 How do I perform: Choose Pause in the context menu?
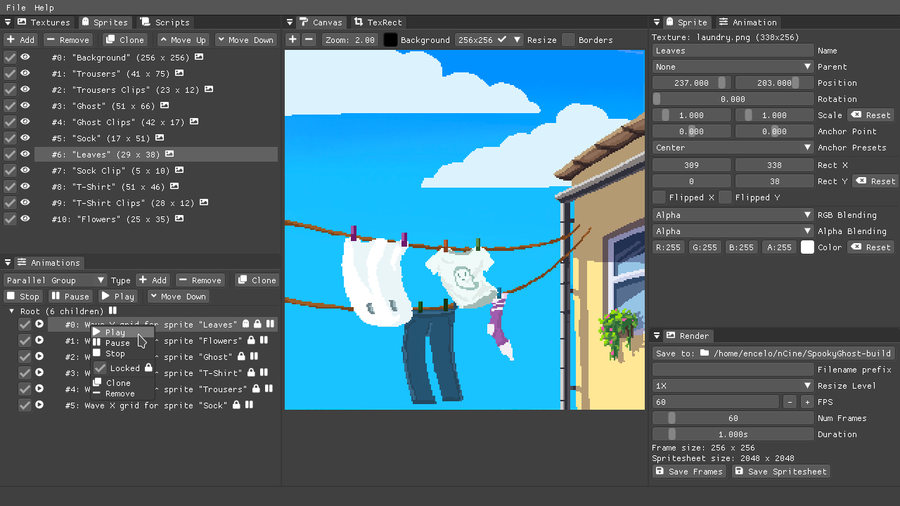tap(117, 342)
